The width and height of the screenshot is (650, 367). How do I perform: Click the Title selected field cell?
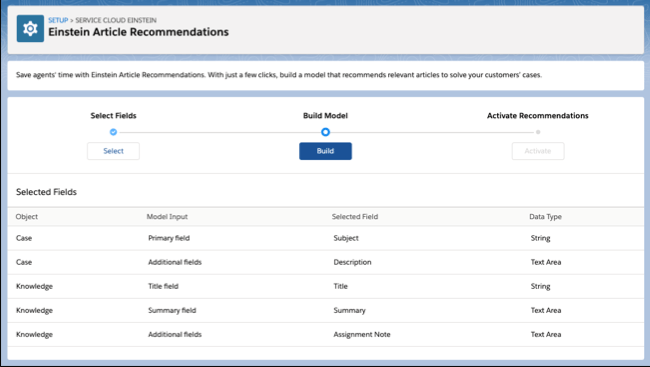pyautogui.click(x=340, y=286)
